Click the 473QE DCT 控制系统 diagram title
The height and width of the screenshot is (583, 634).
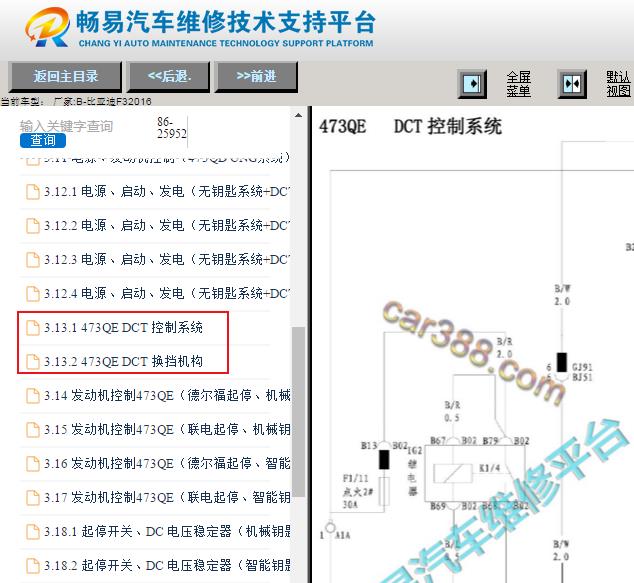click(410, 127)
